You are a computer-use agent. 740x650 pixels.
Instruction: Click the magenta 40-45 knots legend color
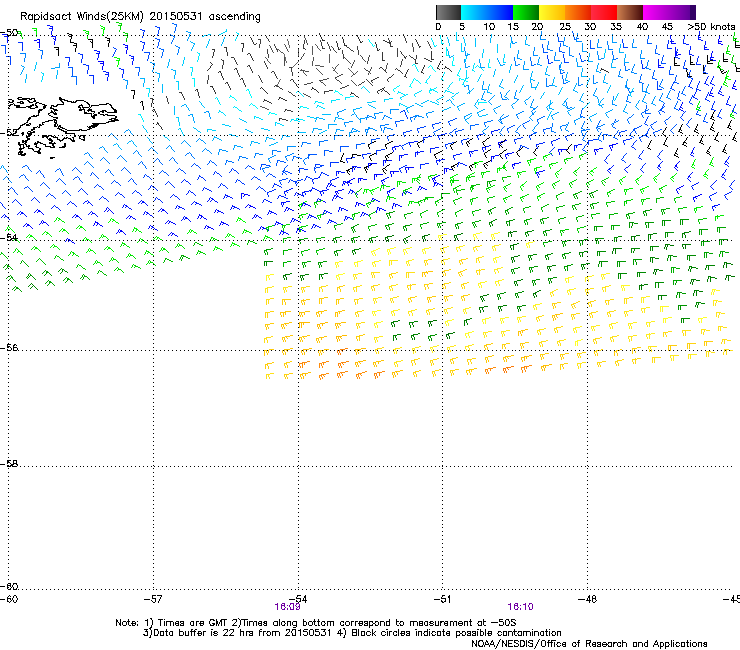coord(656,12)
